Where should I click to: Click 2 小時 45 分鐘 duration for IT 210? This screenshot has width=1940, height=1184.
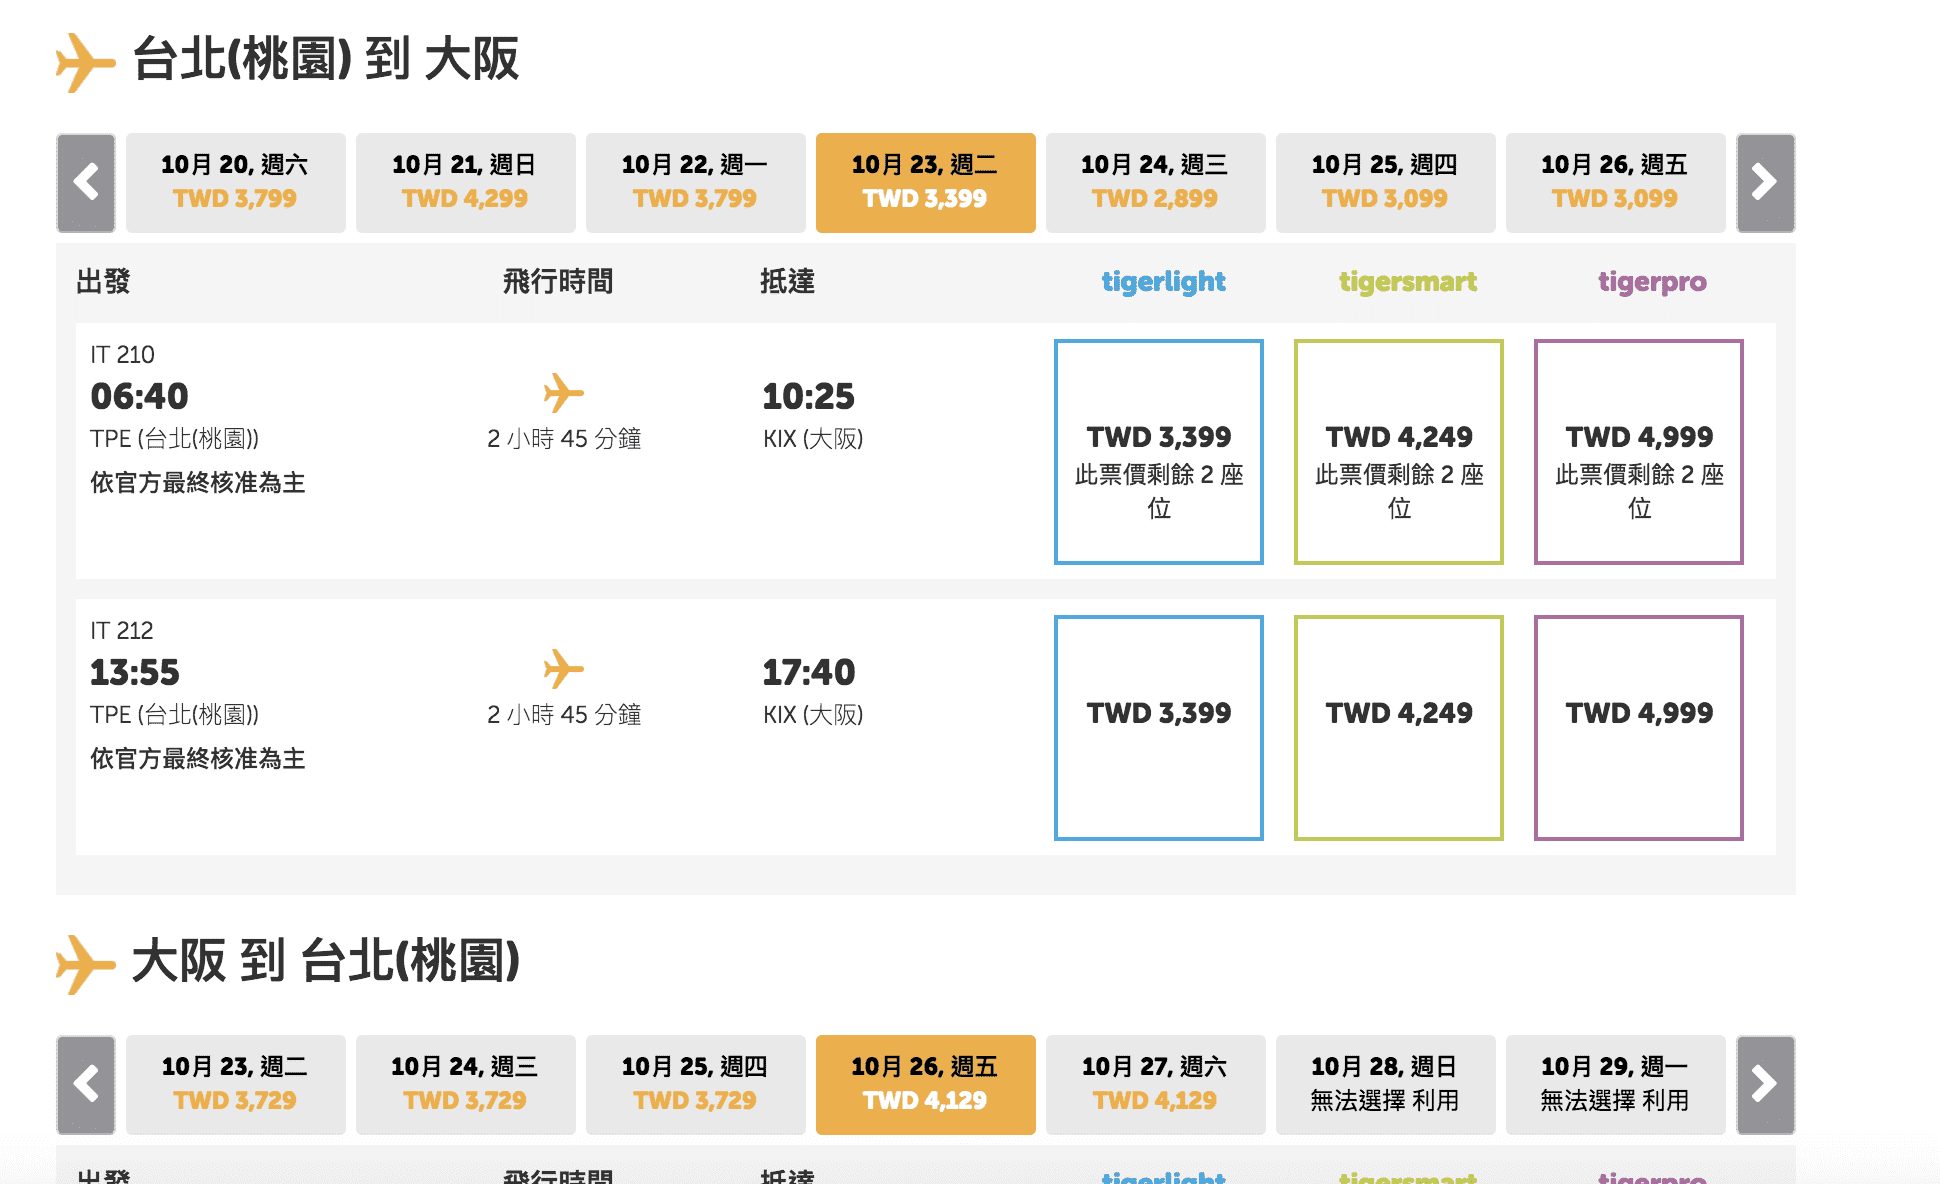pyautogui.click(x=564, y=439)
